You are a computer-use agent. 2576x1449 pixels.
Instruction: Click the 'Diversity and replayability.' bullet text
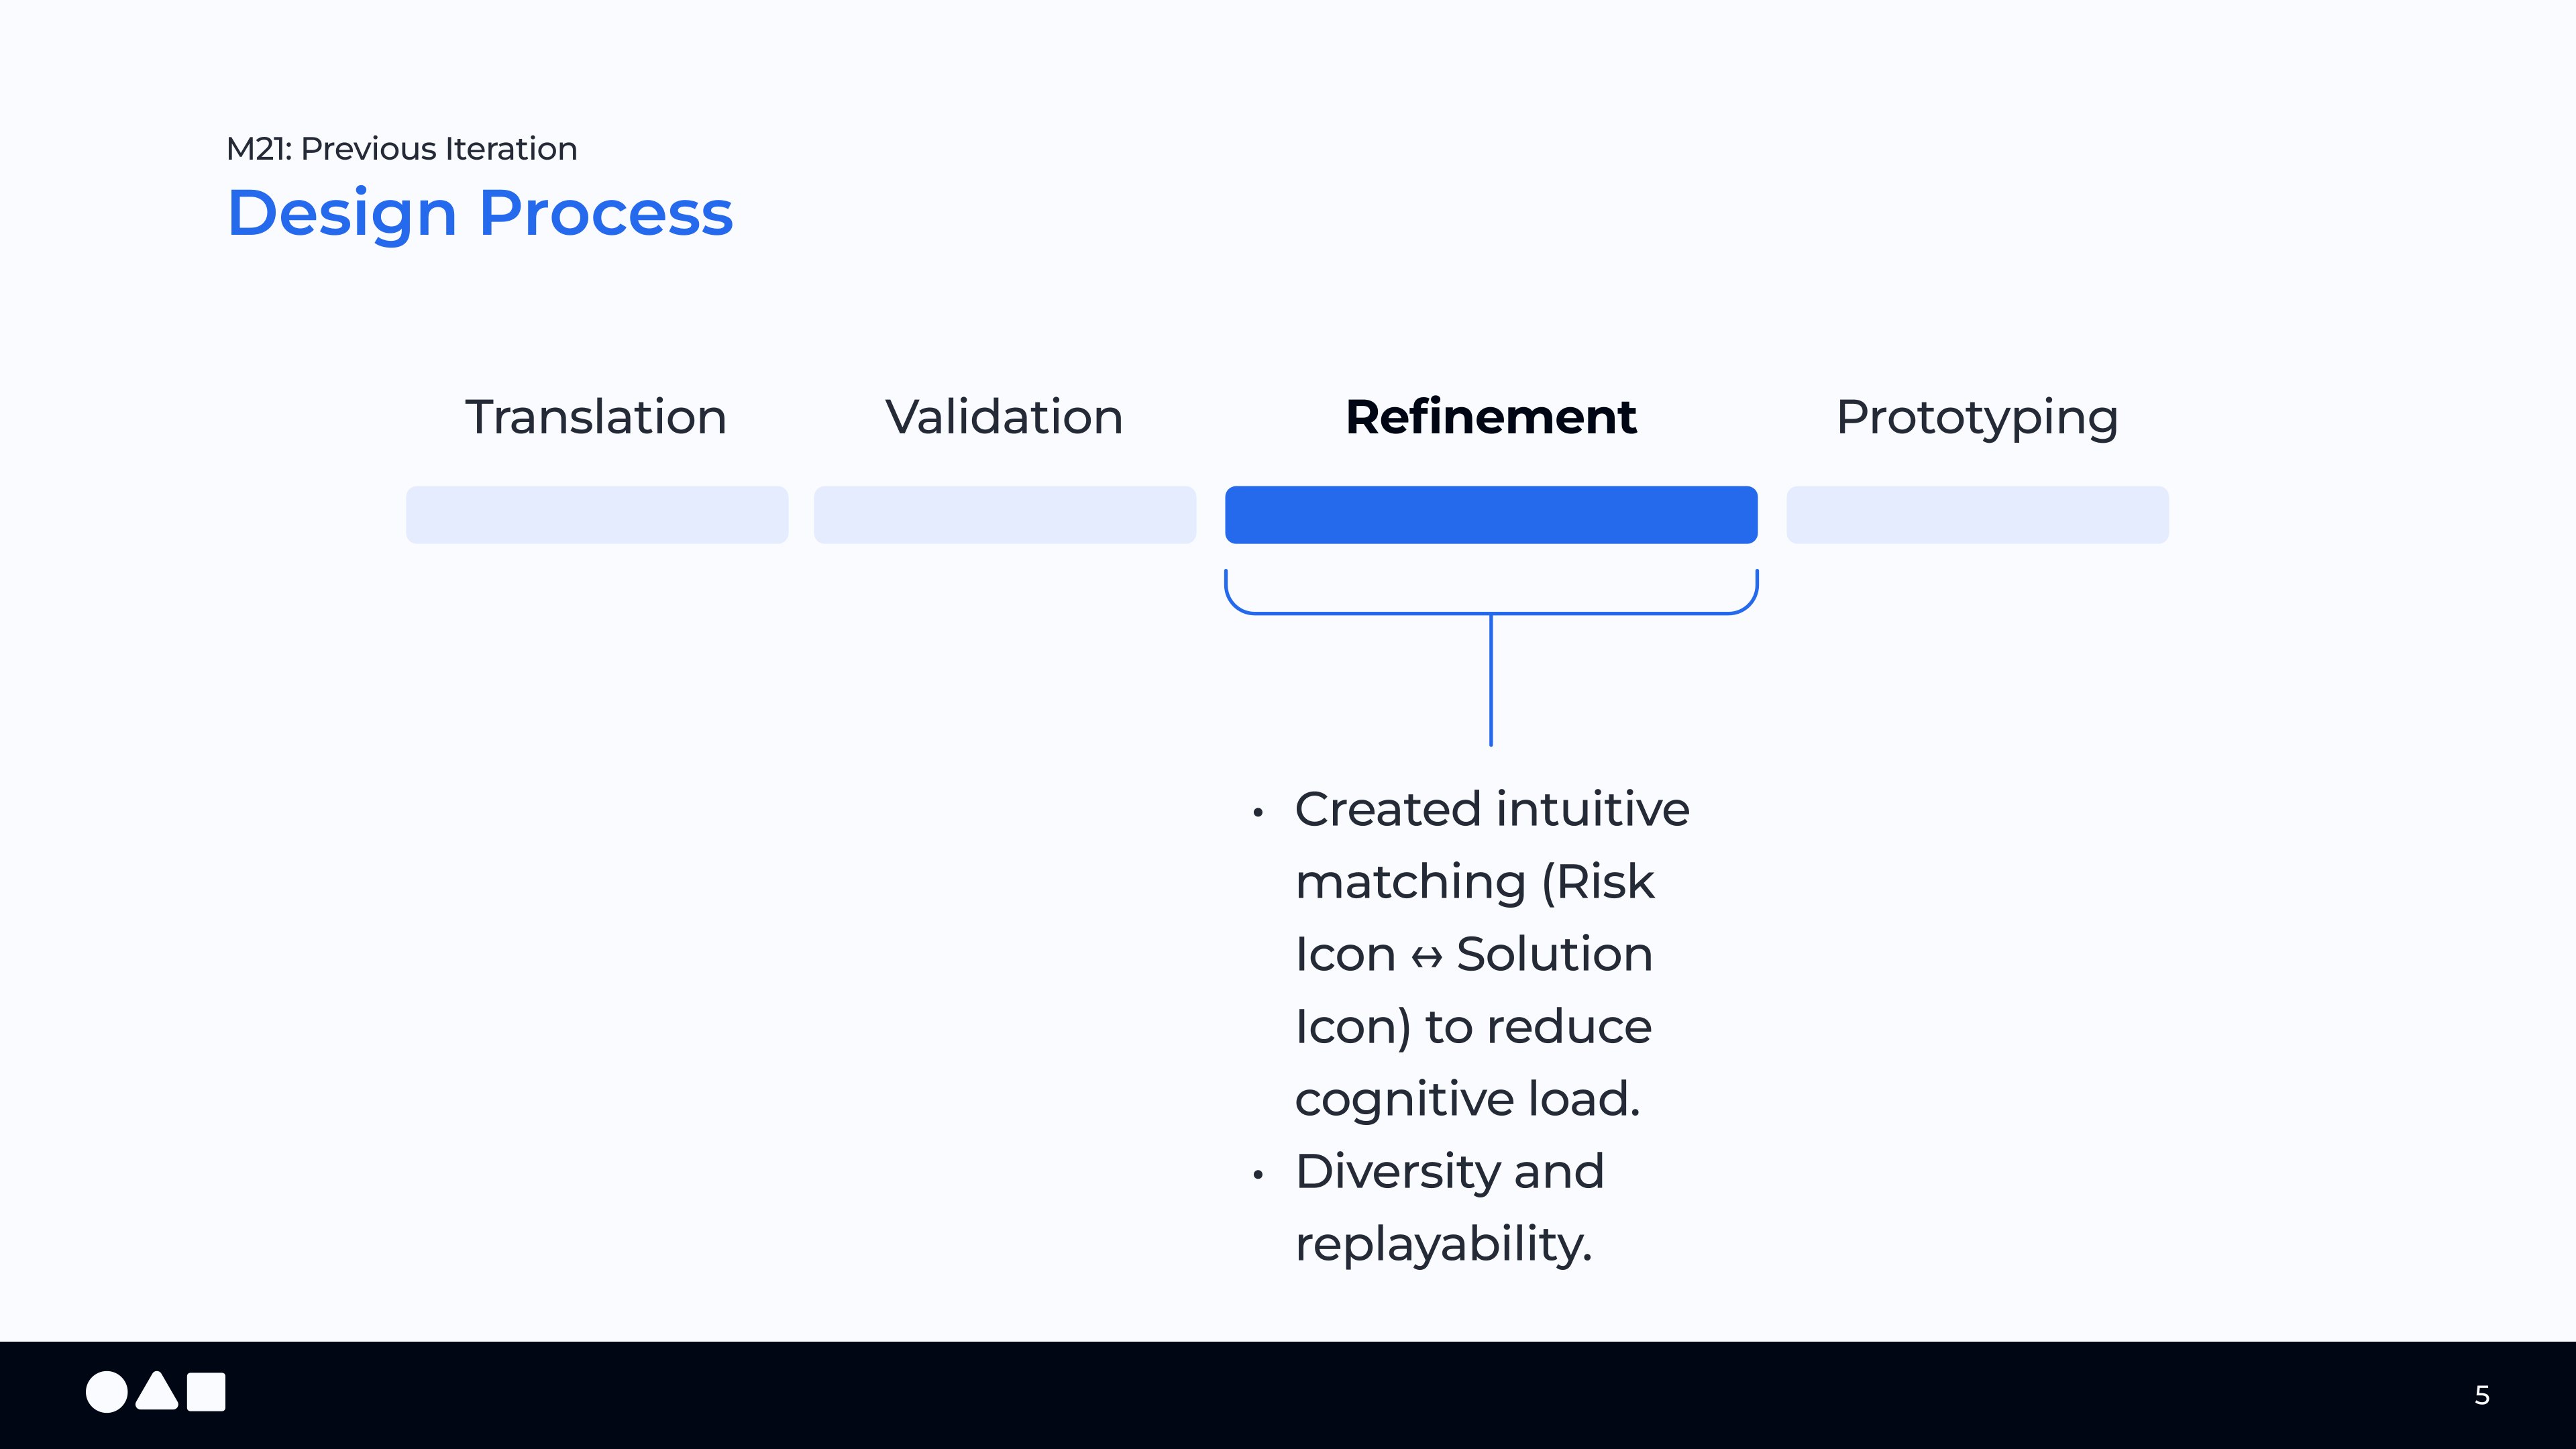[1448, 1207]
